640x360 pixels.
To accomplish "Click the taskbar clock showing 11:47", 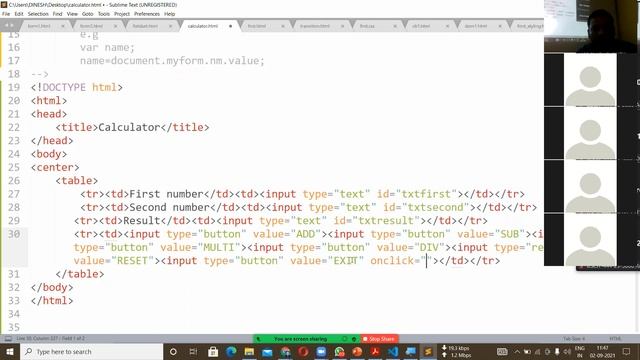I will (x=602, y=351).
